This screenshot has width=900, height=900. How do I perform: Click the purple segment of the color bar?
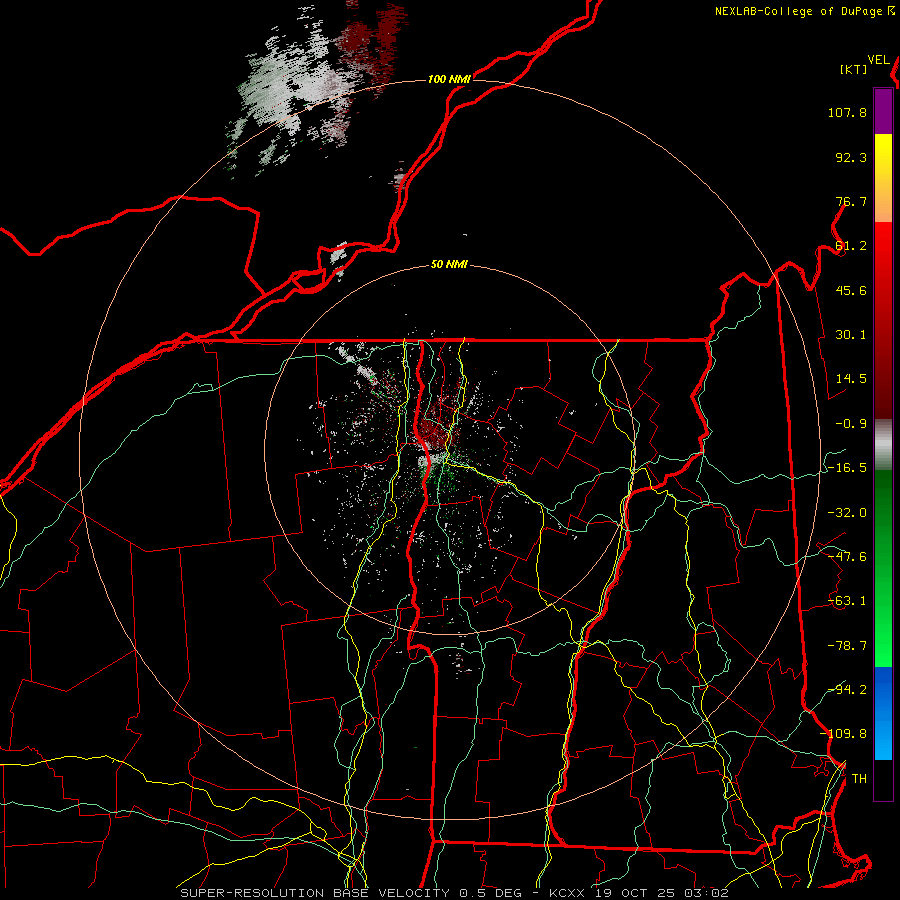[x=883, y=111]
